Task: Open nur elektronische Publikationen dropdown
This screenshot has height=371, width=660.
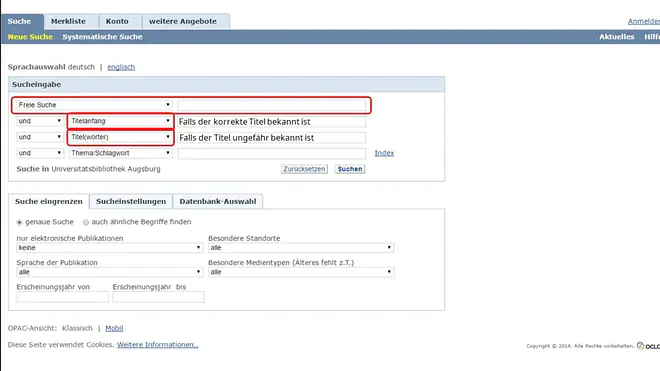Action: pos(109,248)
